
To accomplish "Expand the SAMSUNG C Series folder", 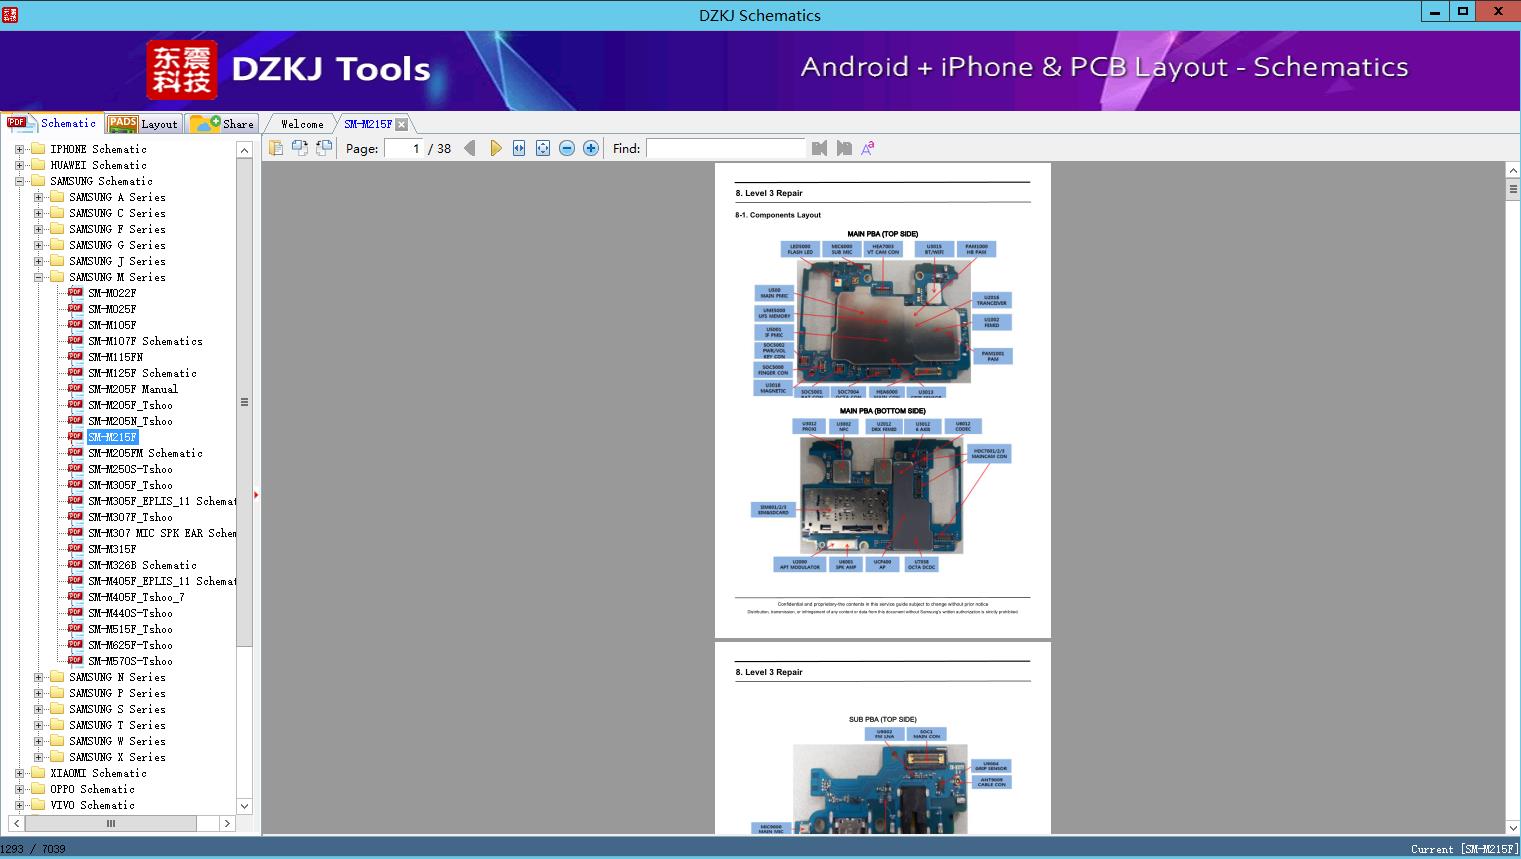I will pyautogui.click(x=38, y=213).
